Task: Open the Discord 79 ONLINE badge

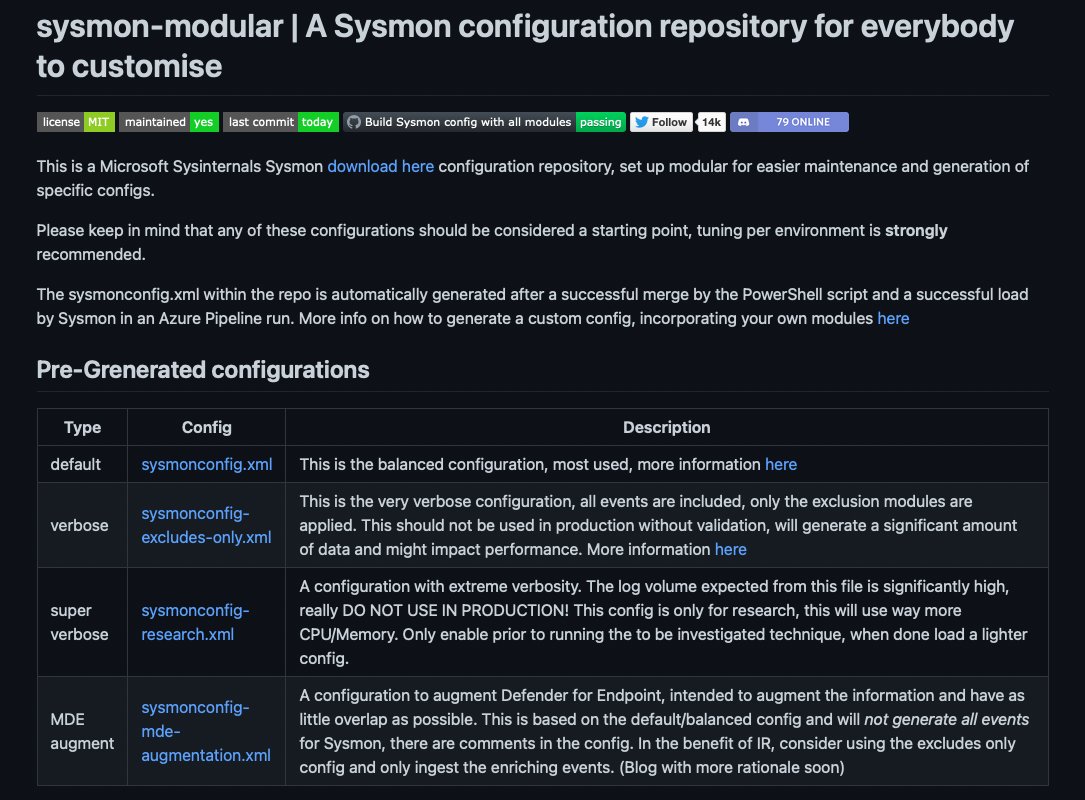Action: [789, 122]
